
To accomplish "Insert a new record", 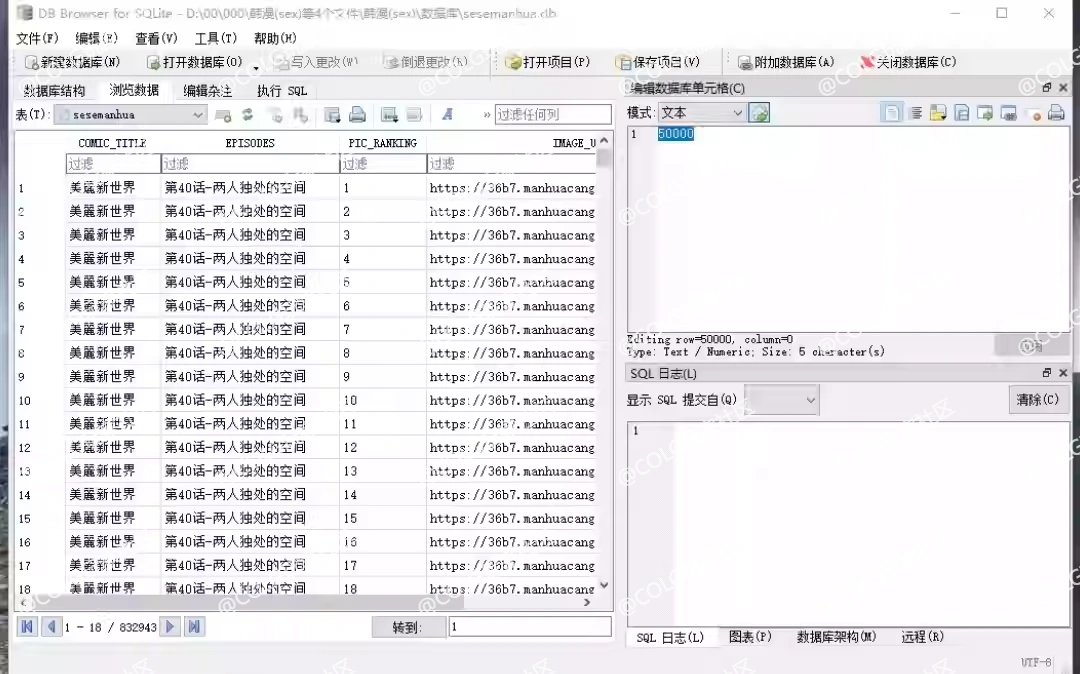I will point(275,114).
